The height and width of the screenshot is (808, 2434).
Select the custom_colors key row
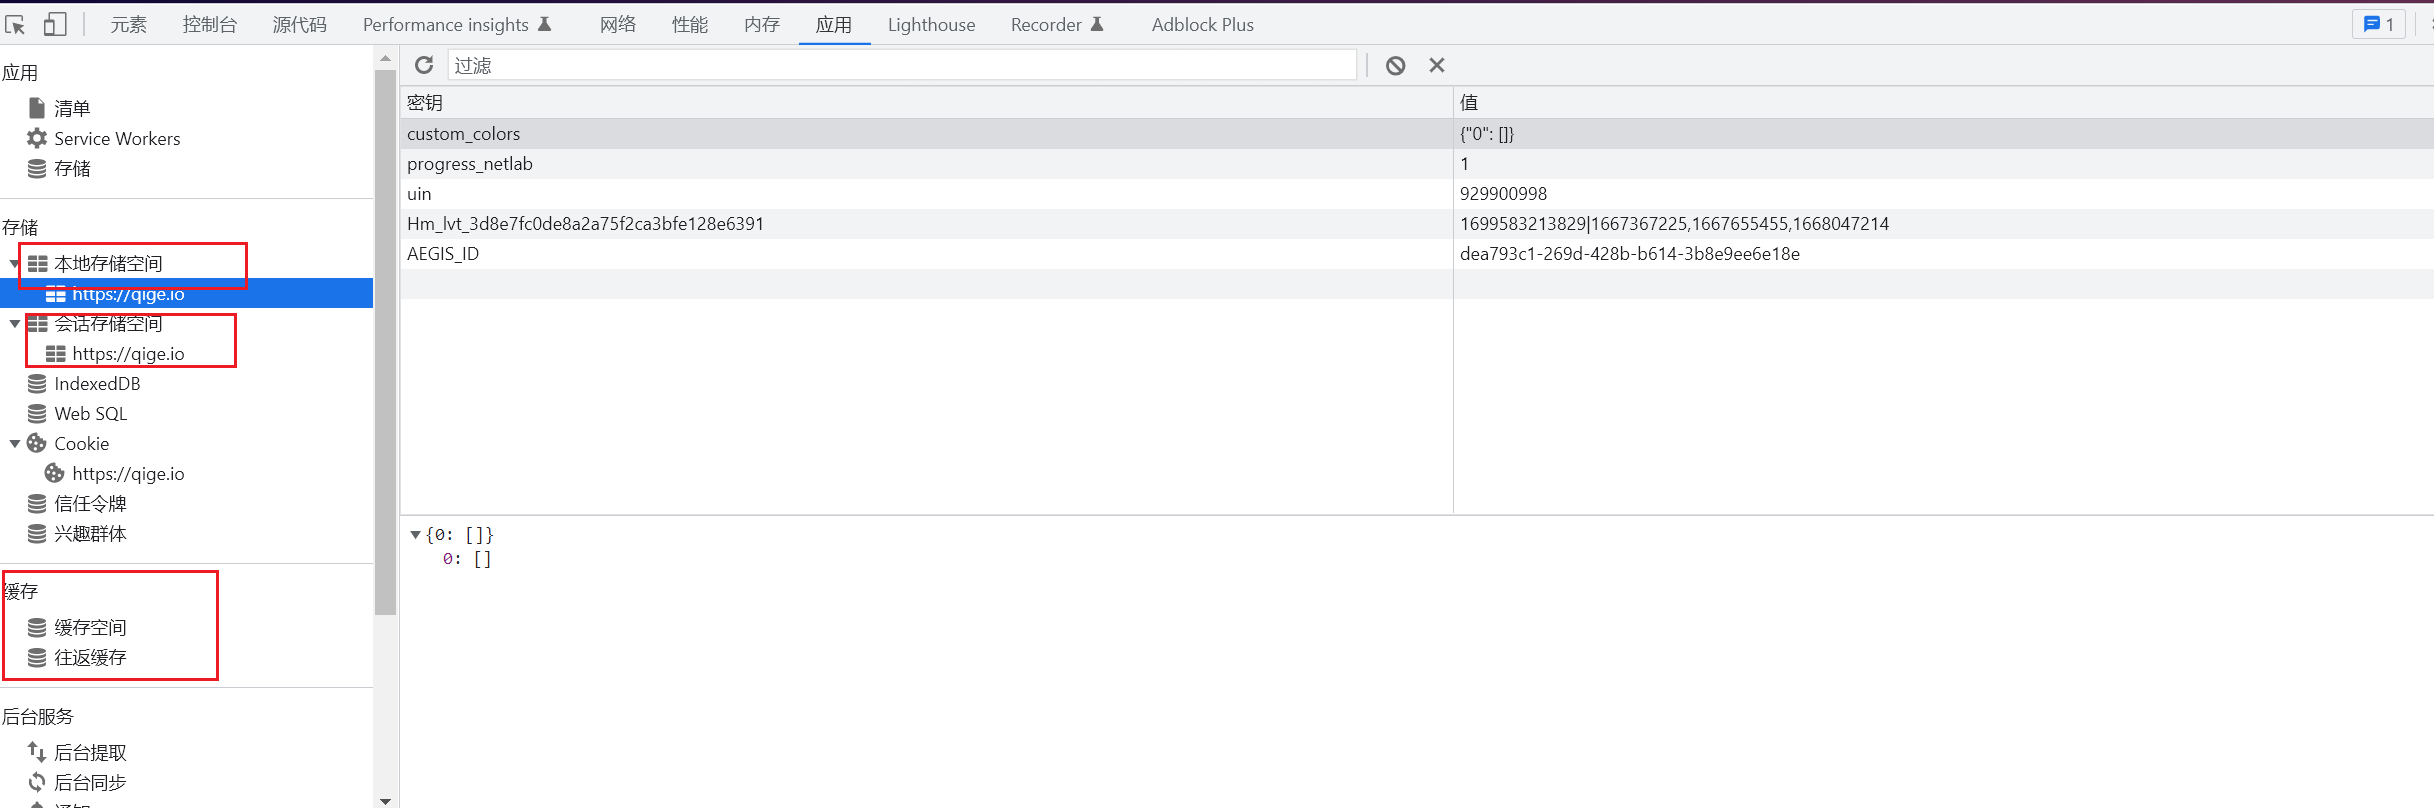pyautogui.click(x=926, y=133)
